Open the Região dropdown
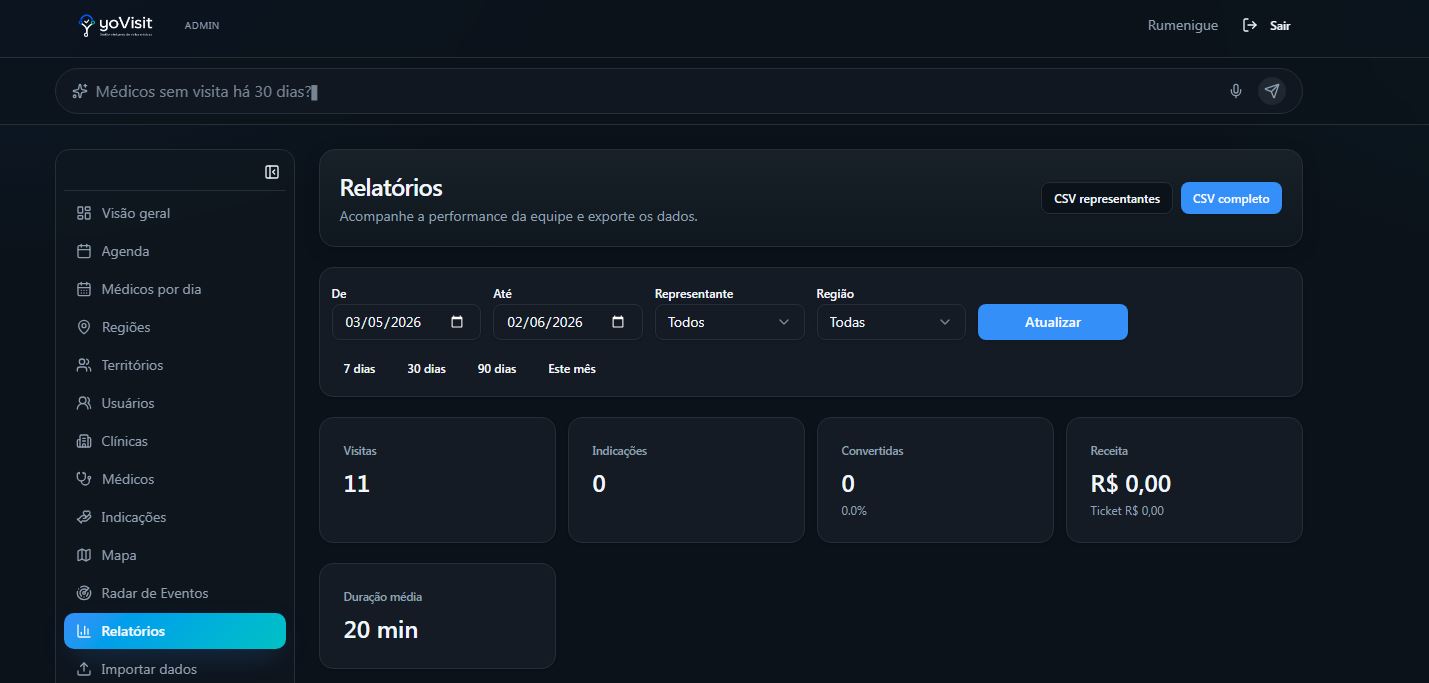Image resolution: width=1429 pixels, height=683 pixels. pyautogui.click(x=891, y=322)
